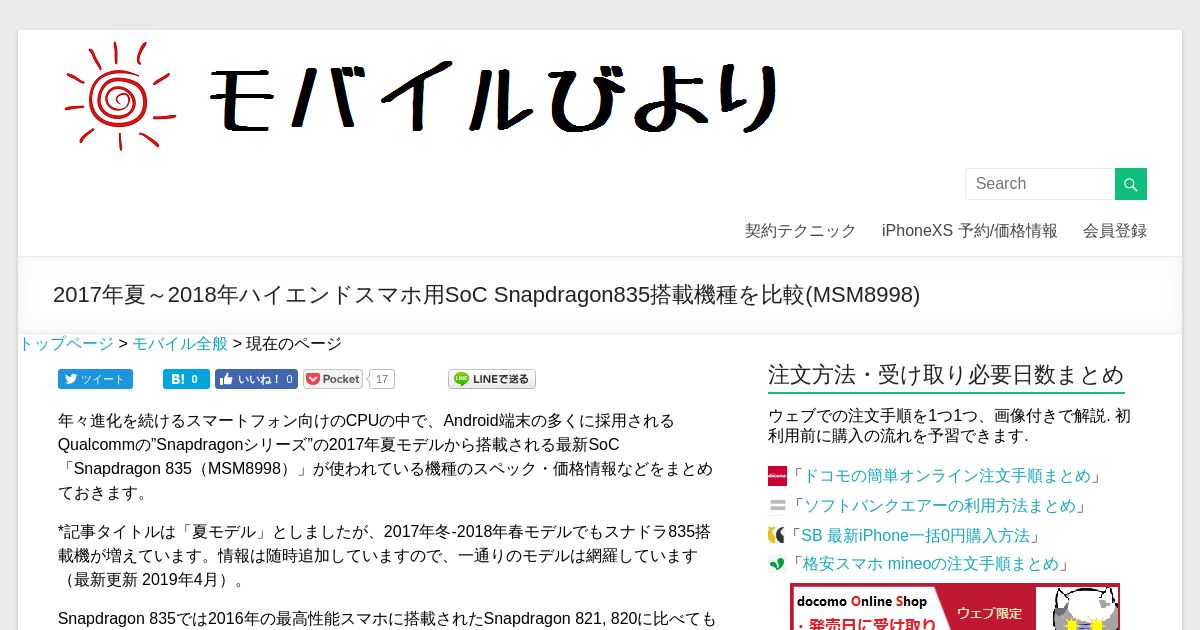The height and width of the screenshot is (630, 1200).
Task: Open the docomo Online Shop banner
Action: (955, 607)
